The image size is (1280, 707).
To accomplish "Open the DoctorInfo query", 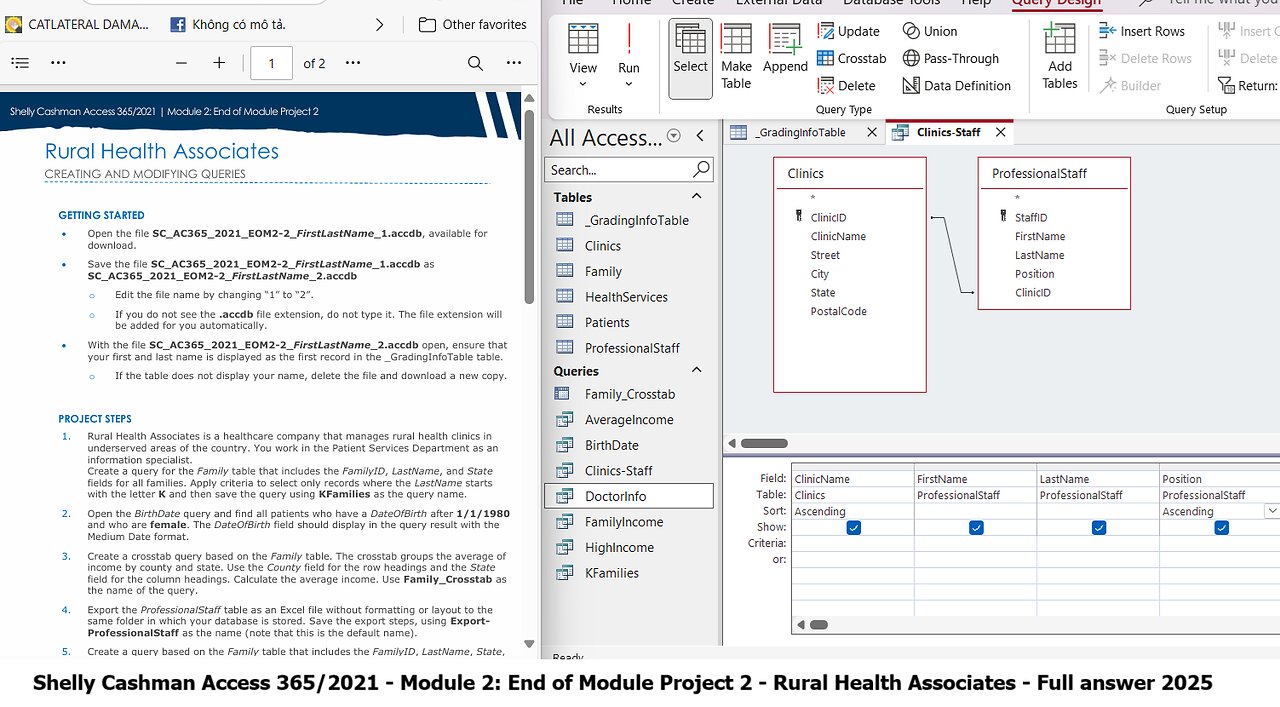I will click(629, 496).
